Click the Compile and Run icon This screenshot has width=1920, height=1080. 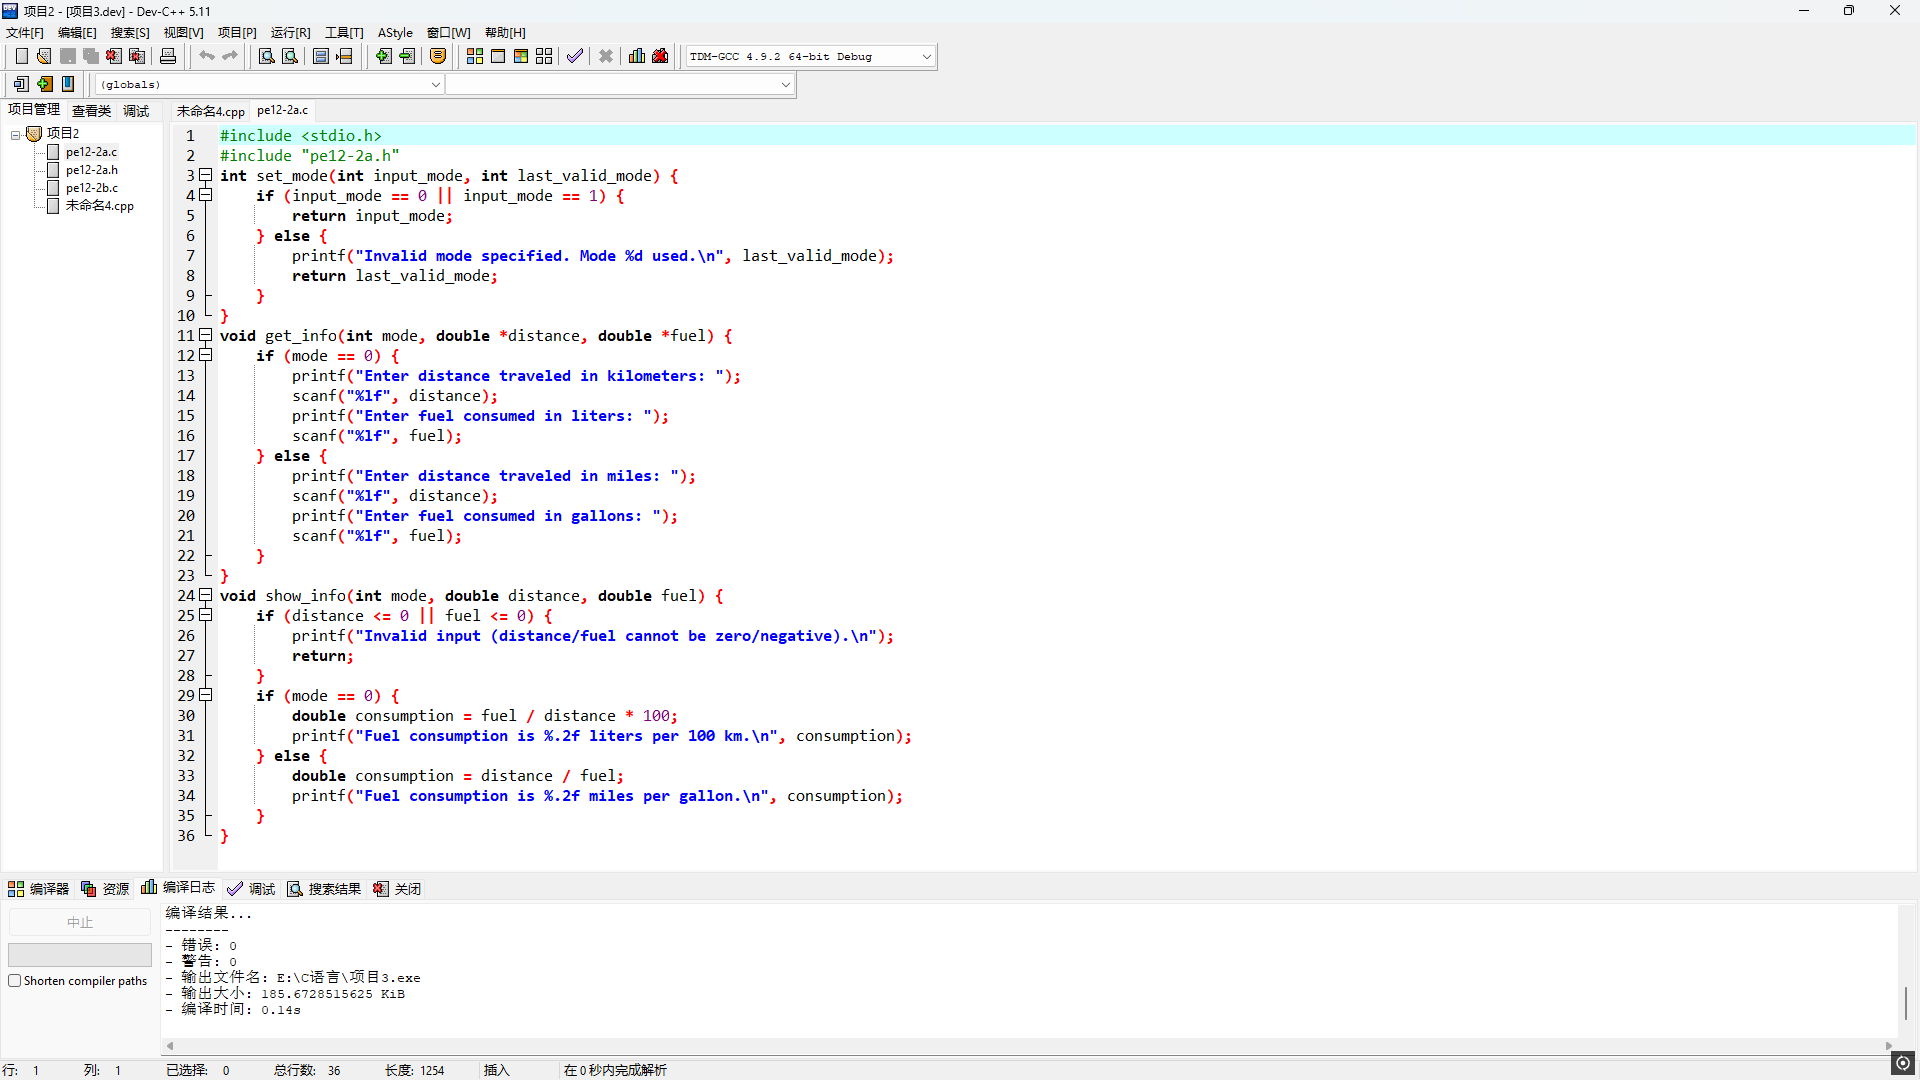coord(521,56)
